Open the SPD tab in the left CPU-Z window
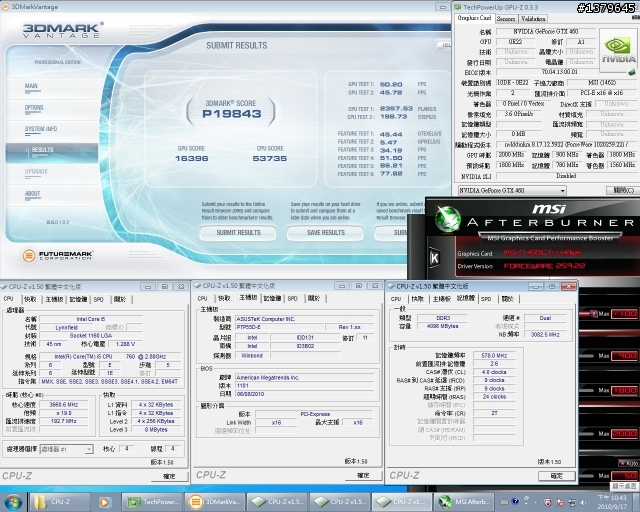This screenshot has width=640, height=512. point(98,299)
